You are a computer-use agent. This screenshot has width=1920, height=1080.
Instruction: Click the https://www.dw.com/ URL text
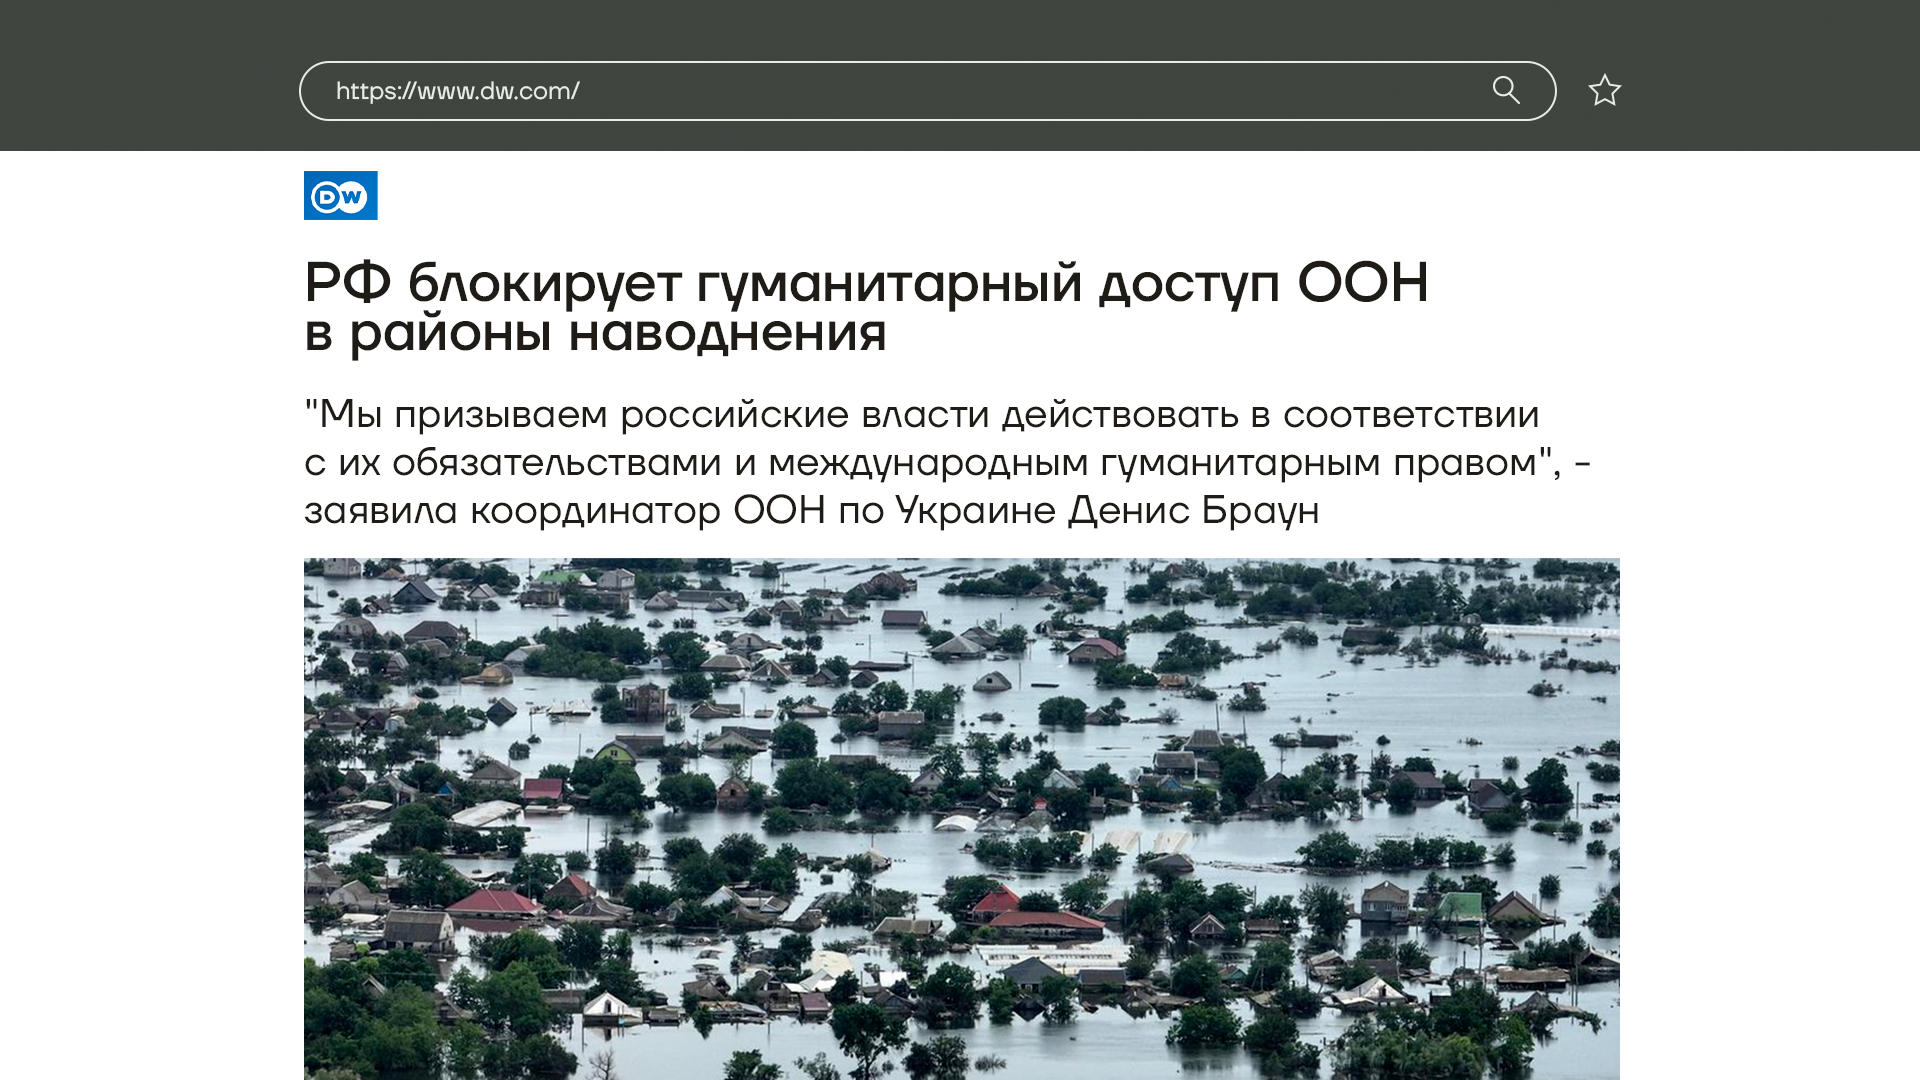point(457,91)
